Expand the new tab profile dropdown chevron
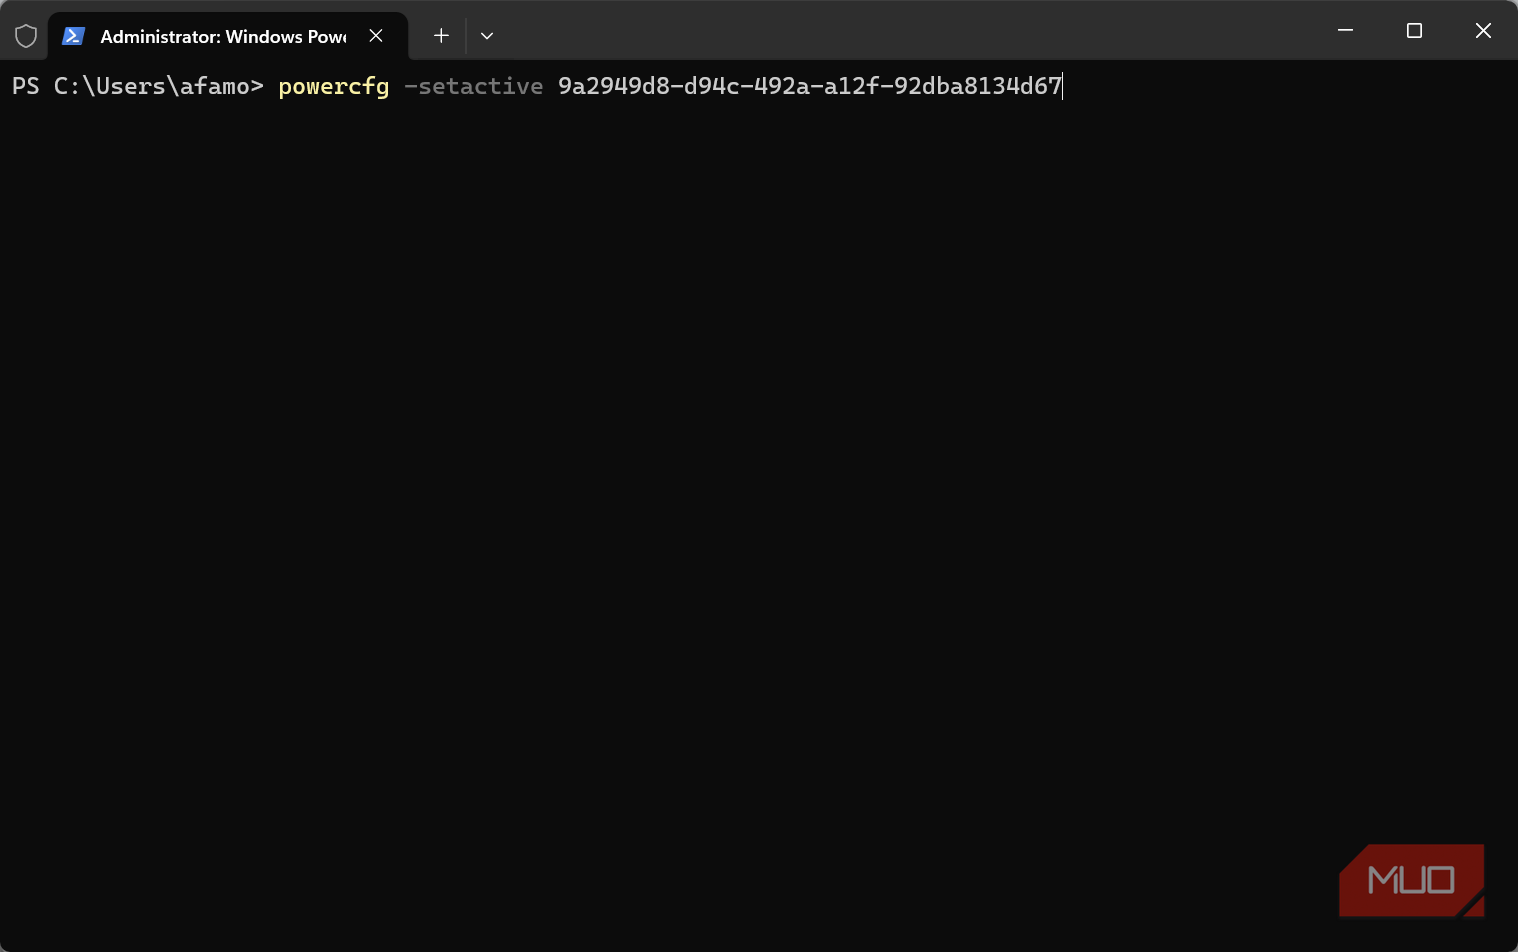The height and width of the screenshot is (952, 1518). tap(487, 36)
